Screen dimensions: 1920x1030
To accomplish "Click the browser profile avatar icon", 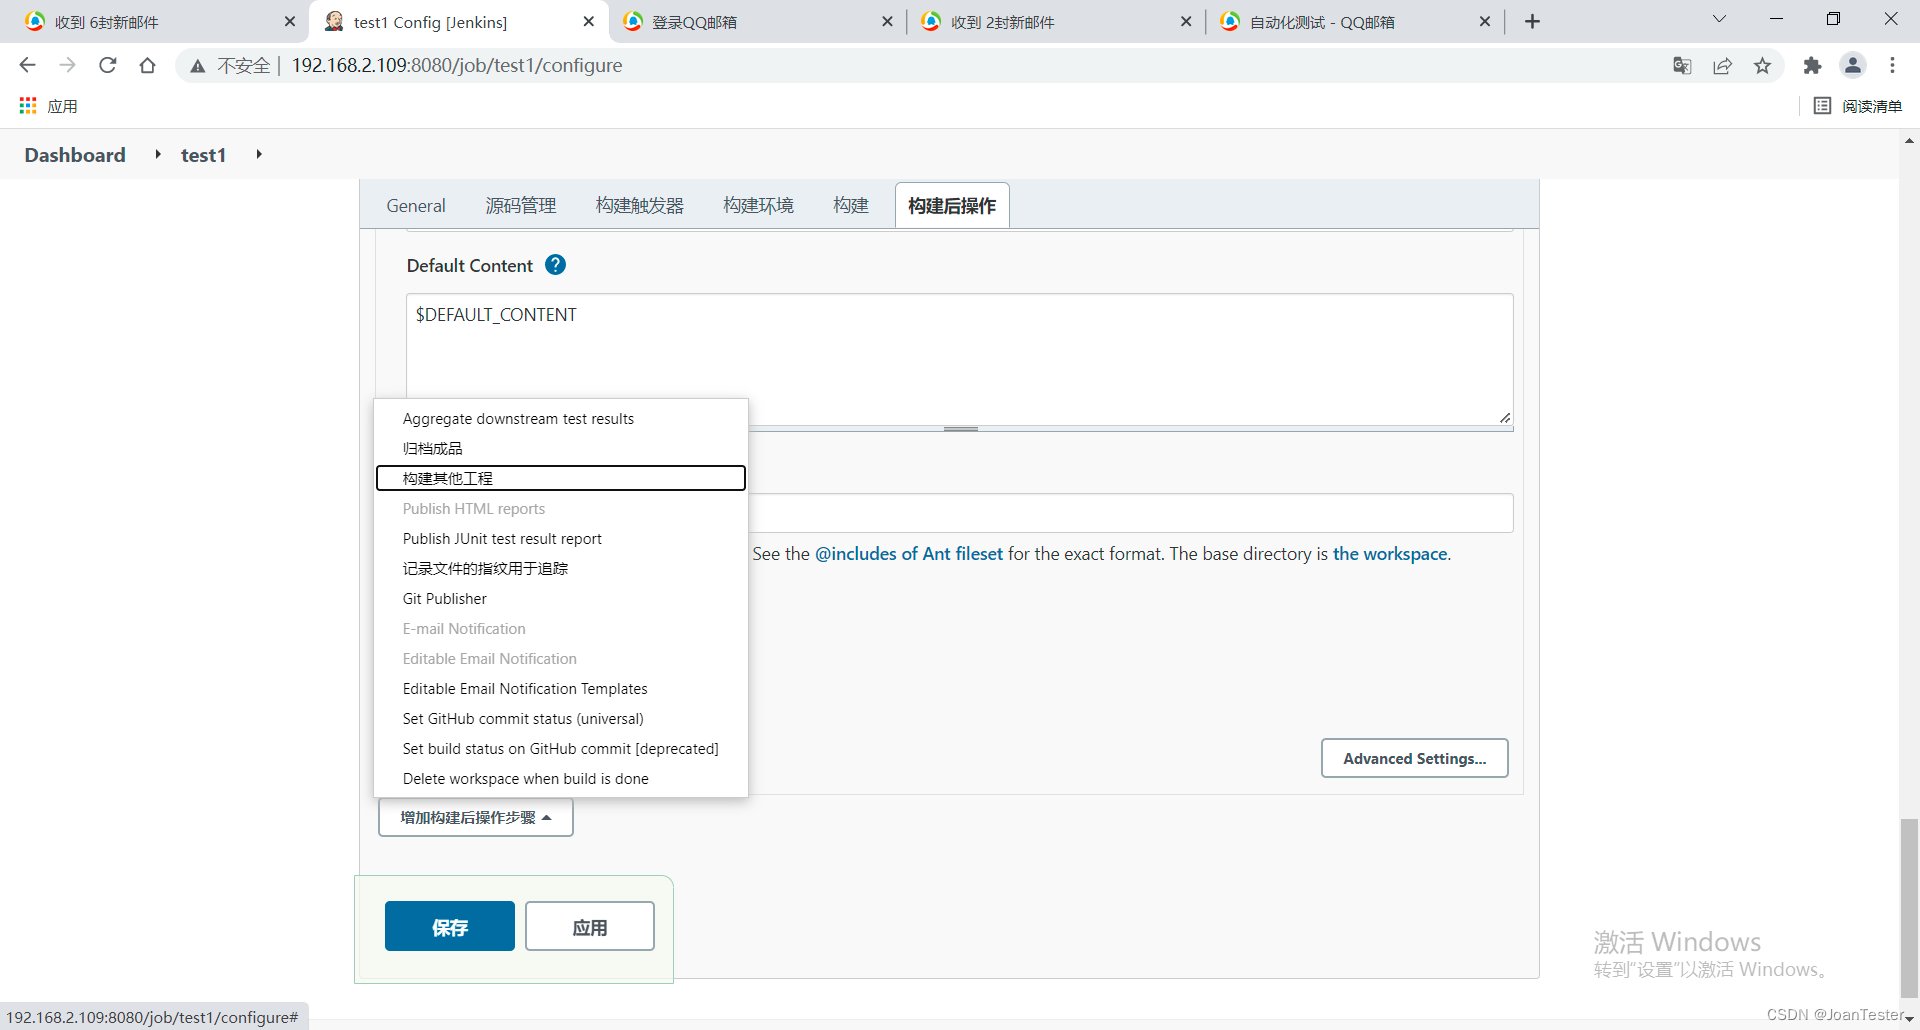I will pyautogui.click(x=1853, y=65).
